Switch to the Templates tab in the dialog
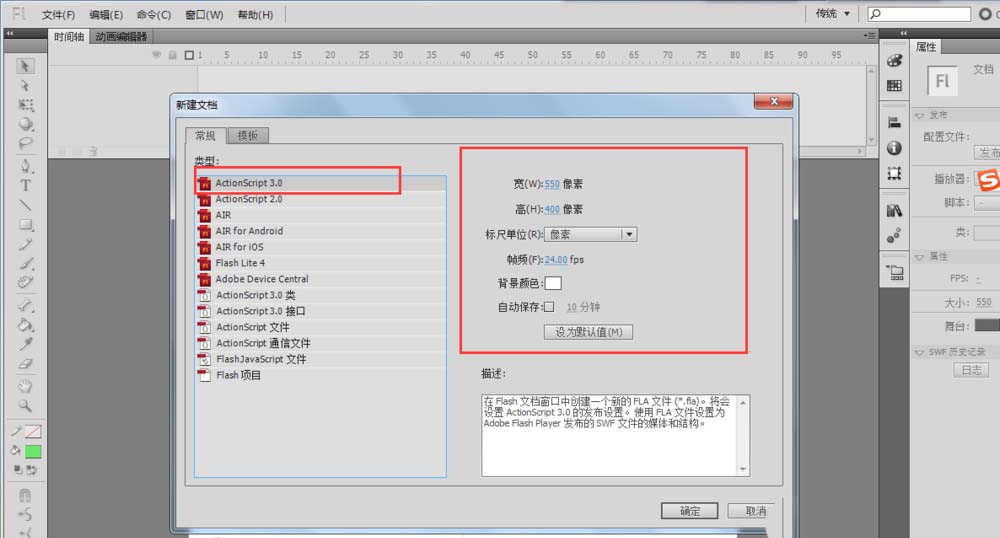 coord(247,136)
